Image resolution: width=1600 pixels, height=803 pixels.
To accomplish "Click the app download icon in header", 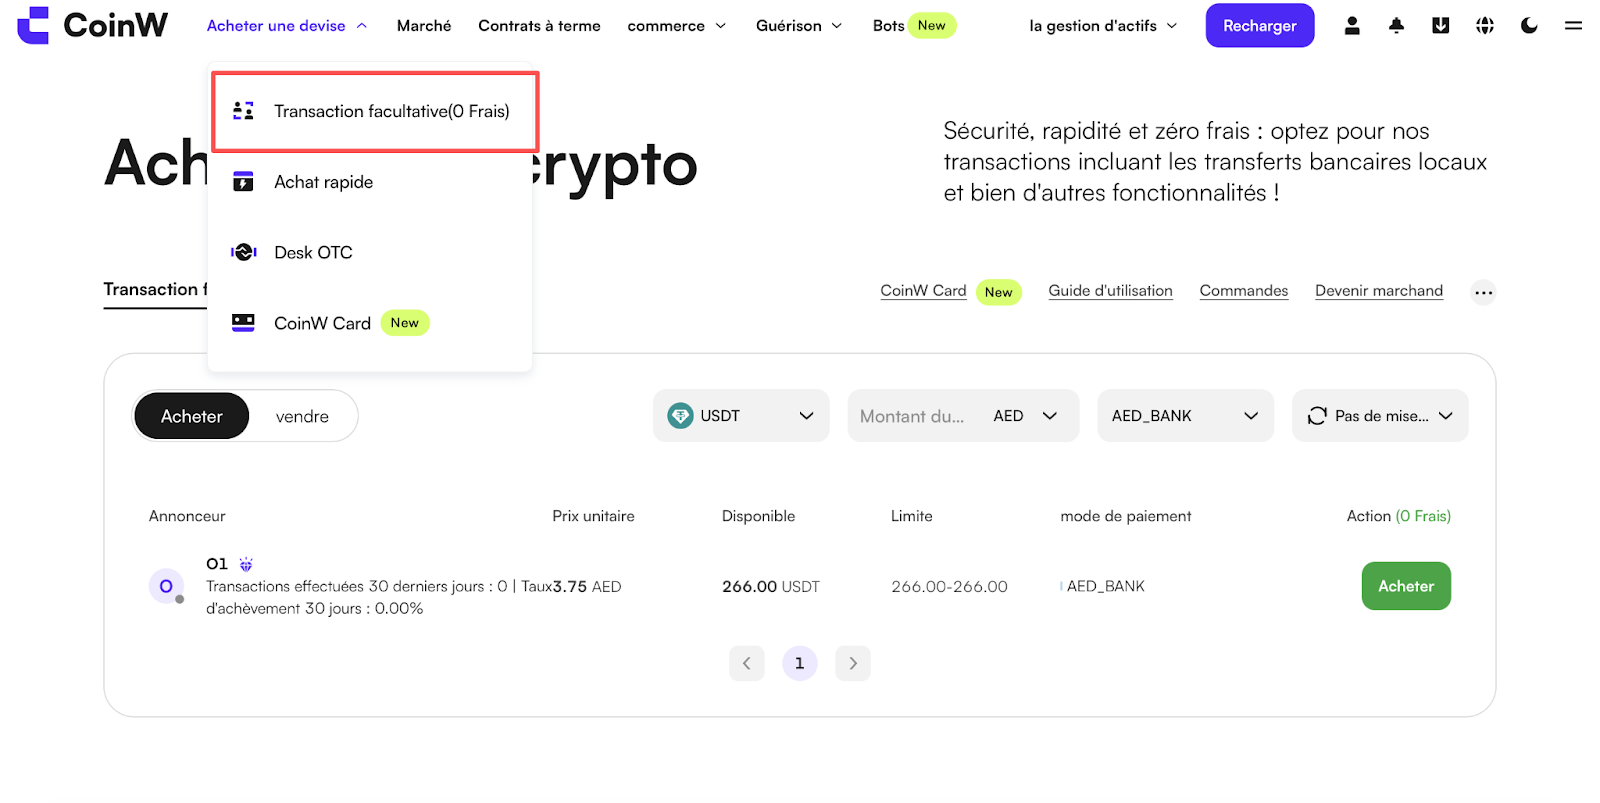I will [1440, 26].
